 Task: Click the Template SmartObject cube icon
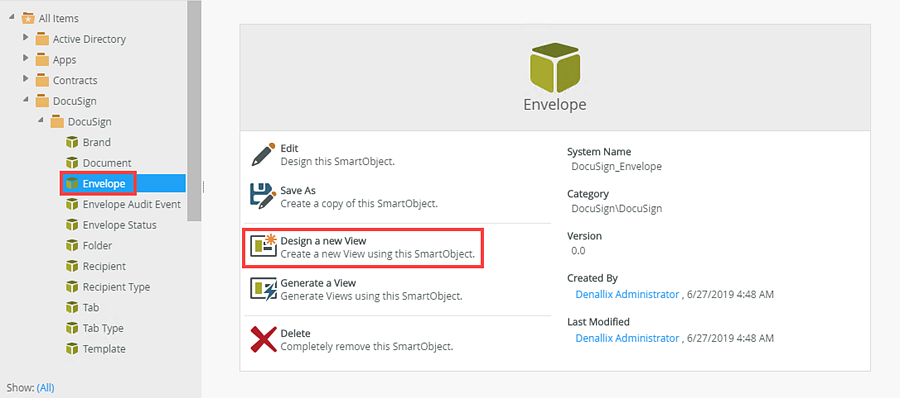pyautogui.click(x=72, y=349)
